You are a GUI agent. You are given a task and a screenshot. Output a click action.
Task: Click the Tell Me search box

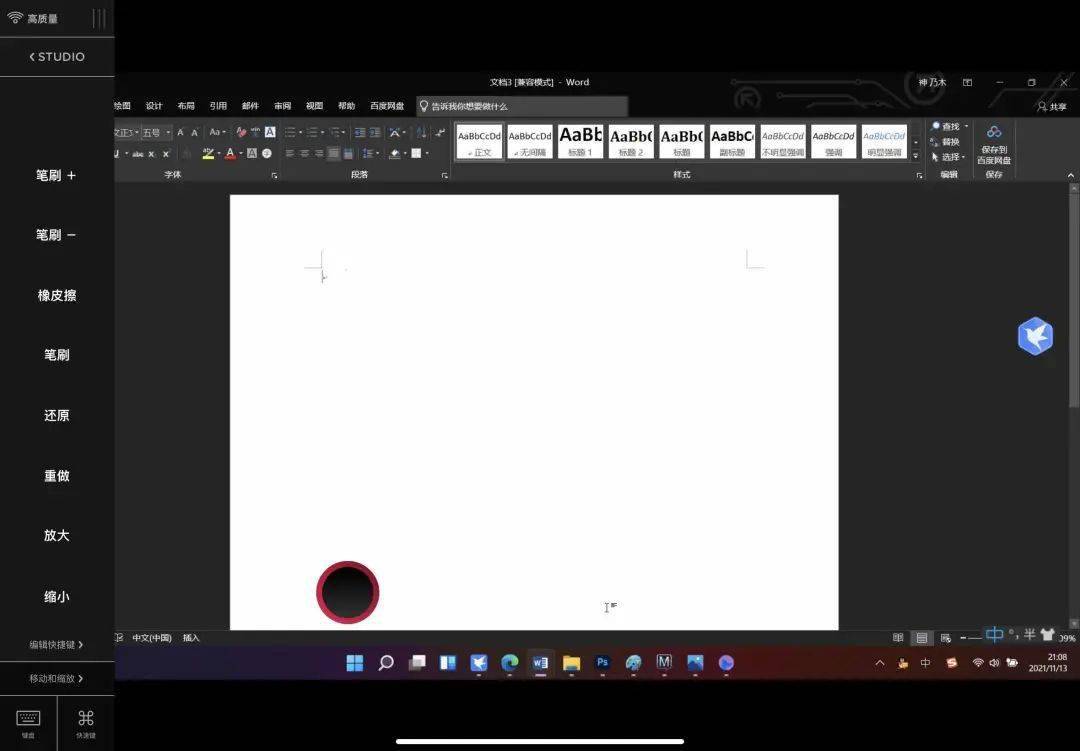pos(520,106)
